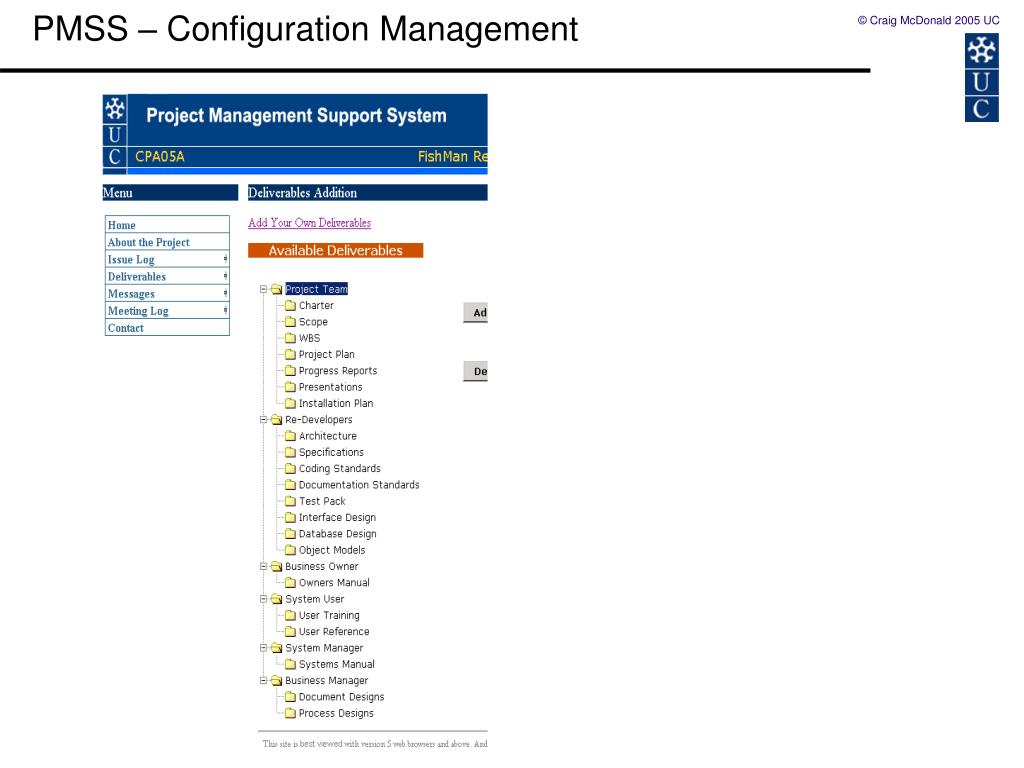Select the highlighted Project Team label
This screenshot has height=768, width=1024.
coord(317,289)
